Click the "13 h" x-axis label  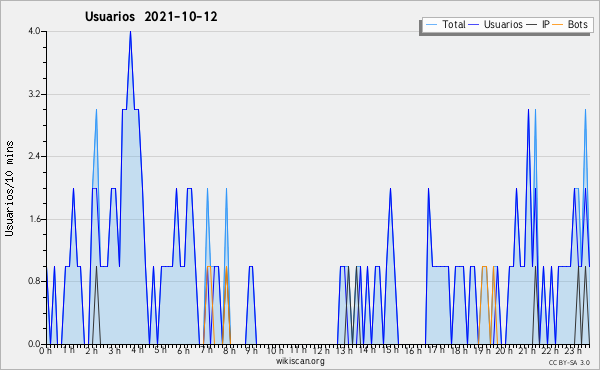click(x=344, y=350)
